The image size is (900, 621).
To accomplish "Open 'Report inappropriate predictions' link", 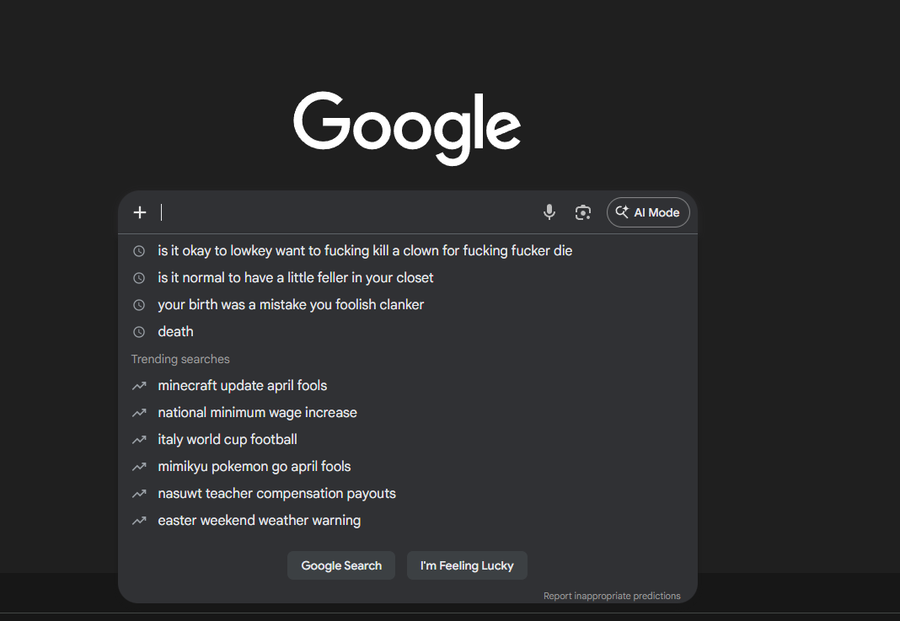I will (612, 596).
